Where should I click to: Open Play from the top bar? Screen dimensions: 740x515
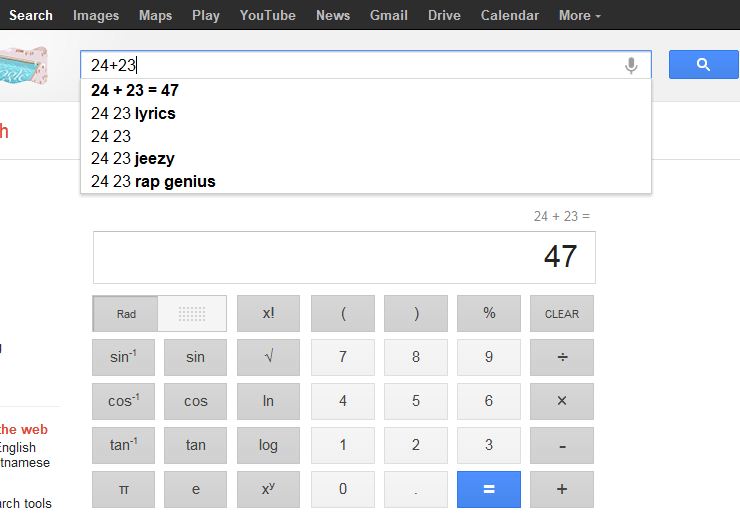click(x=206, y=15)
